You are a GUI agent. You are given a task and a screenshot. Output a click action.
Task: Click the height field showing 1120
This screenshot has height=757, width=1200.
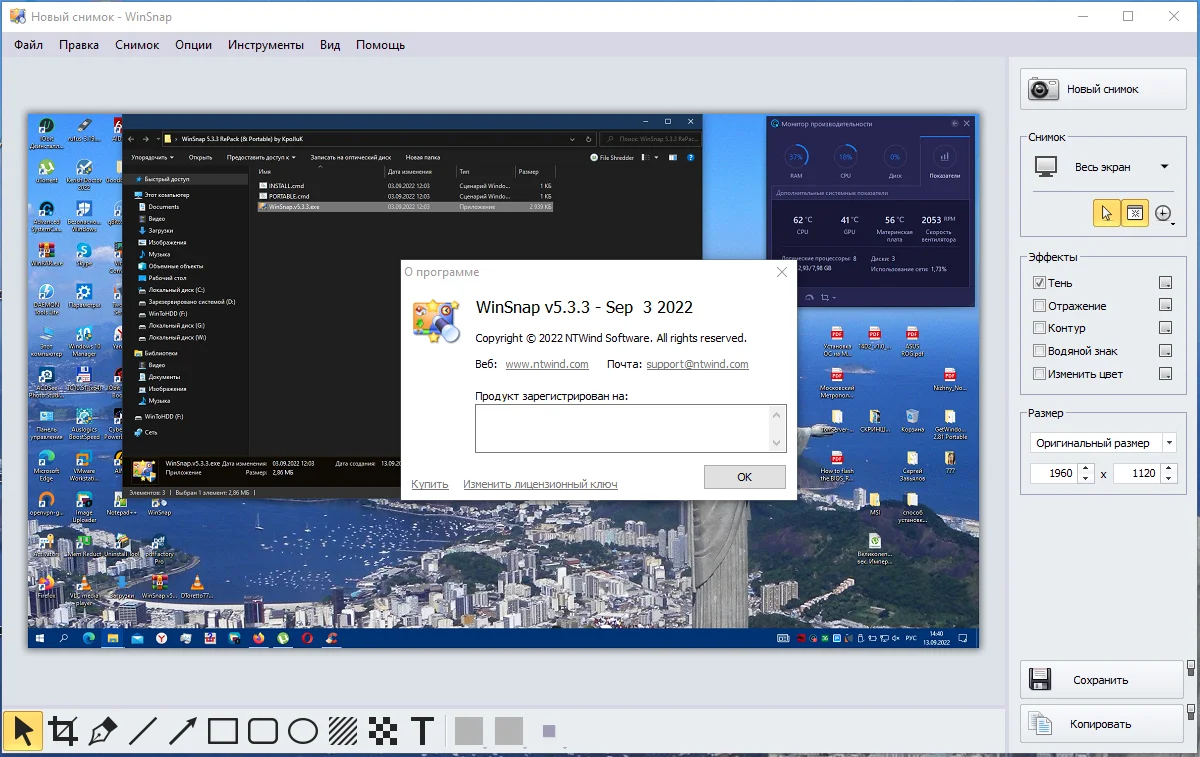(1138, 473)
